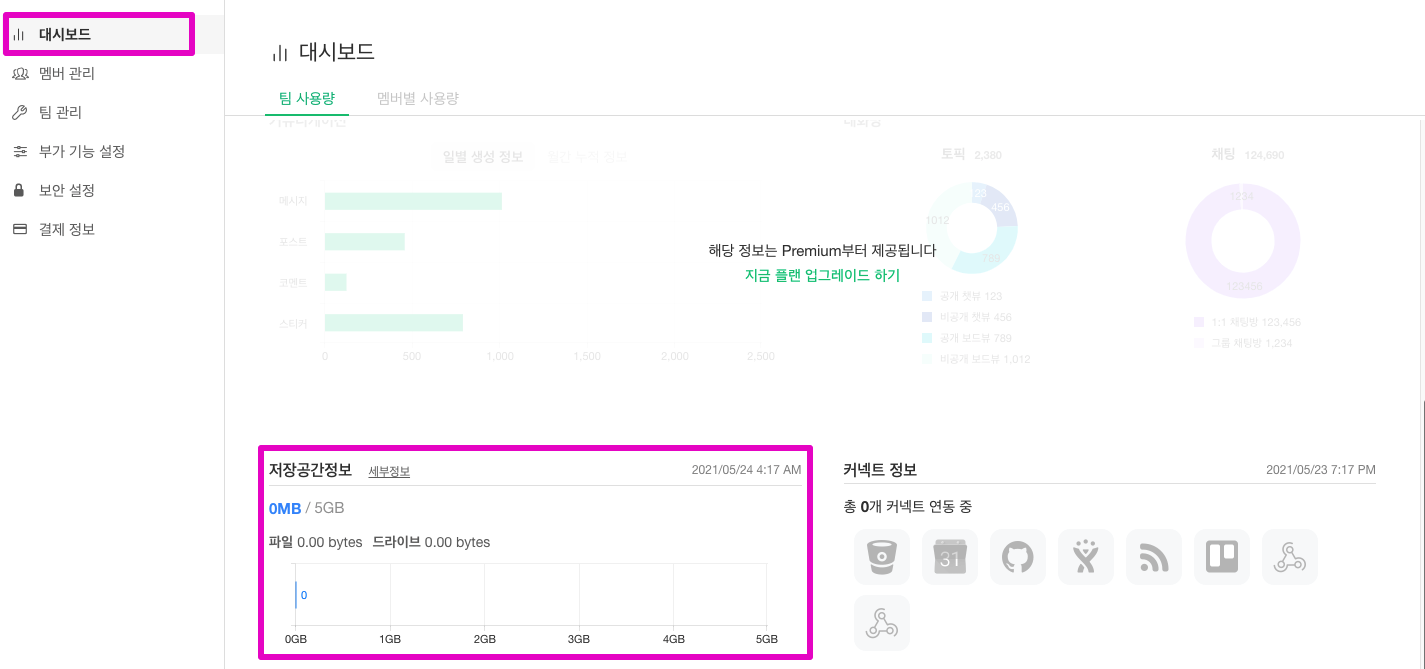Image resolution: width=1425 pixels, height=669 pixels.
Task: Select the RSS feed connector icon
Action: point(1153,557)
